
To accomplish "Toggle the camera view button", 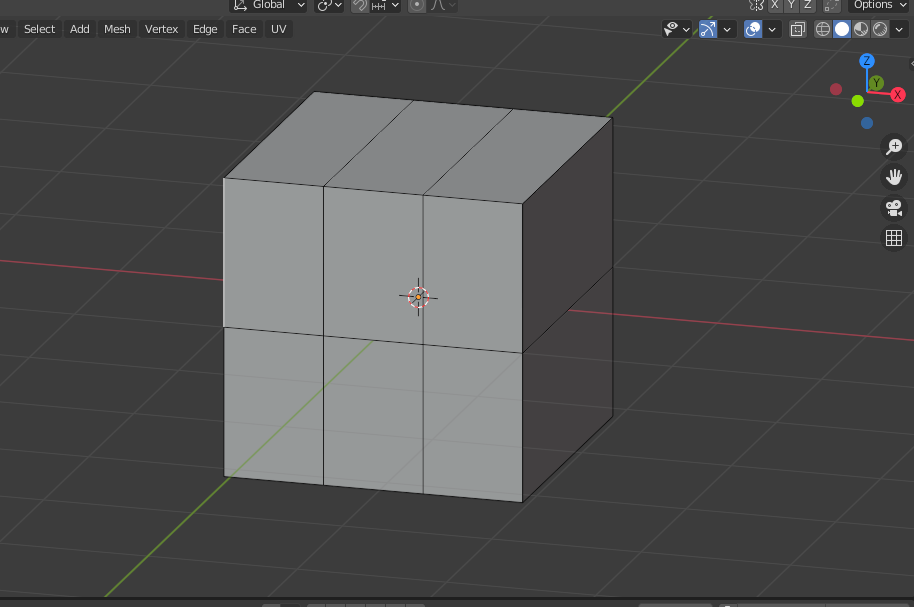I will coord(894,208).
